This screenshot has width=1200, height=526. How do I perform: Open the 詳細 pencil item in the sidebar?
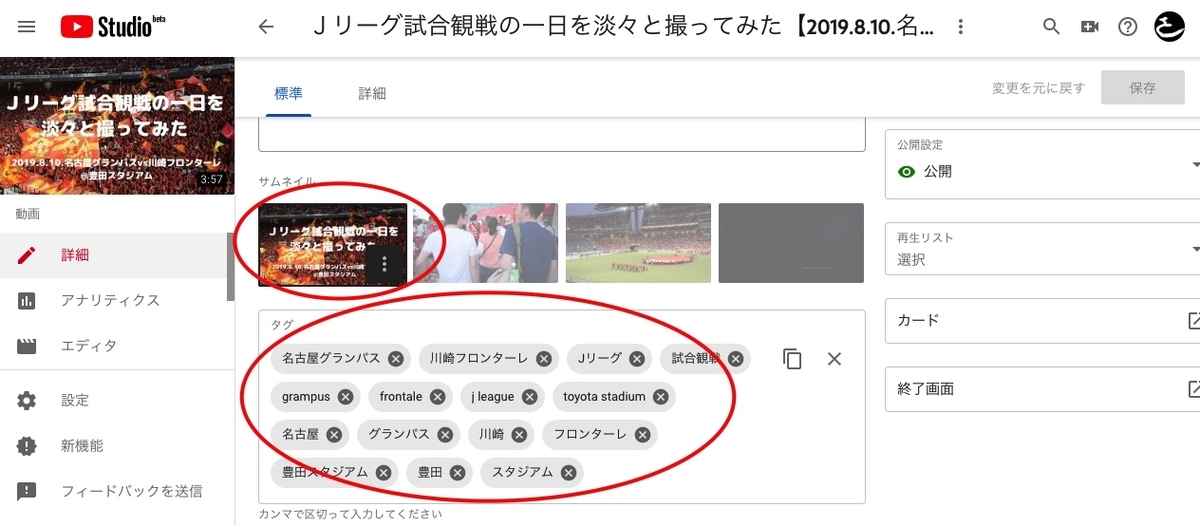point(114,255)
